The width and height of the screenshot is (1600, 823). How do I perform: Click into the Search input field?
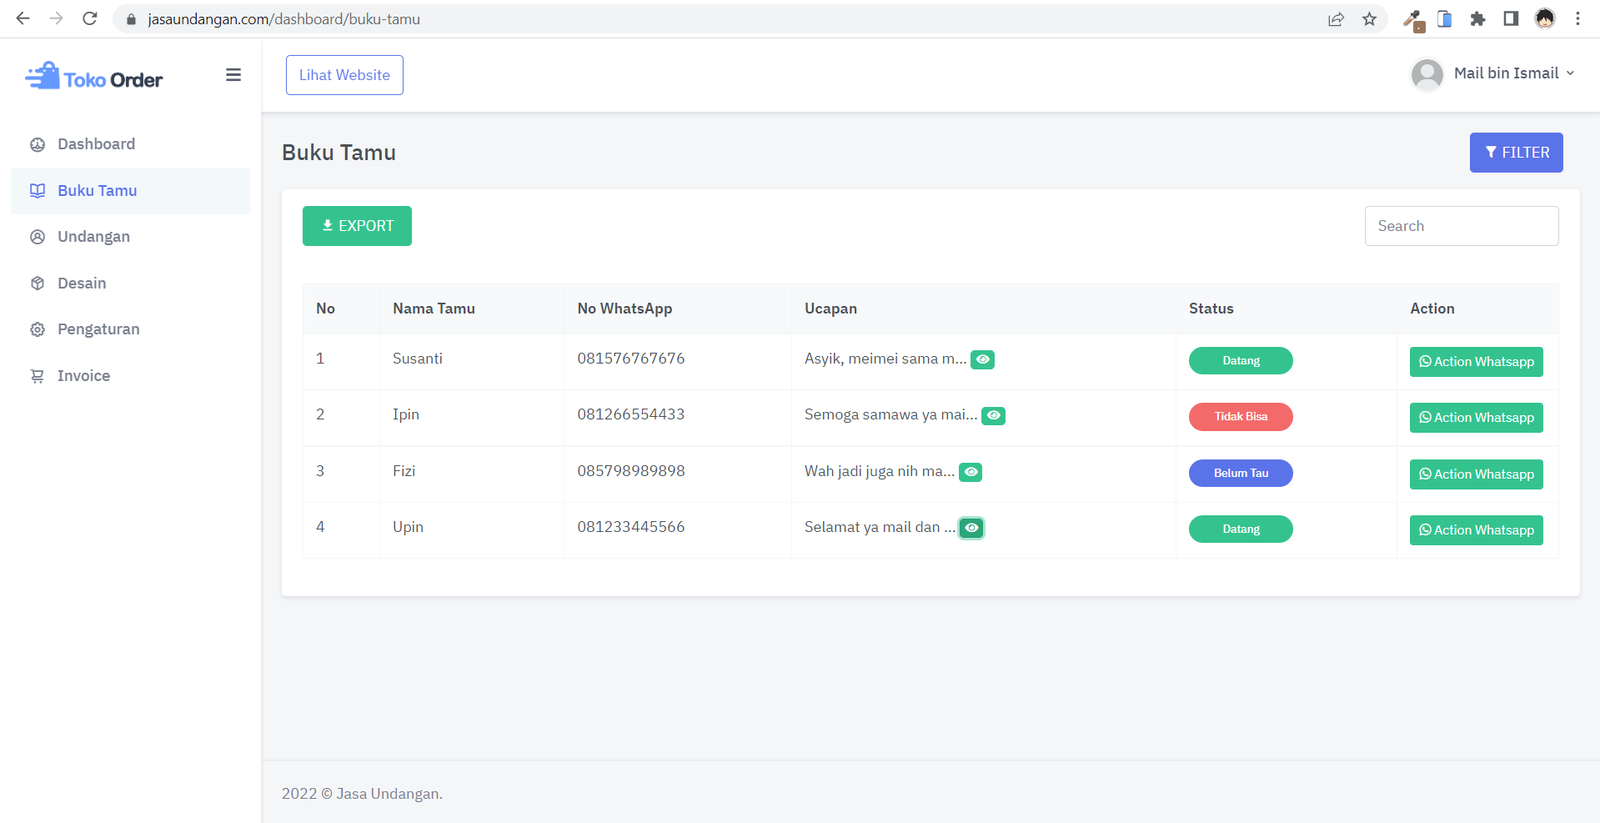pos(1461,226)
